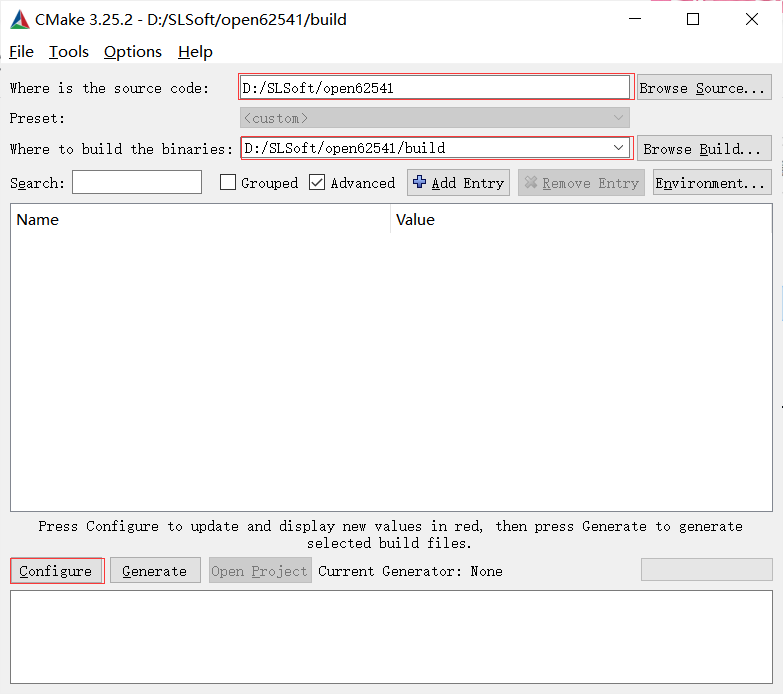Click Browse Build button

pos(704,149)
